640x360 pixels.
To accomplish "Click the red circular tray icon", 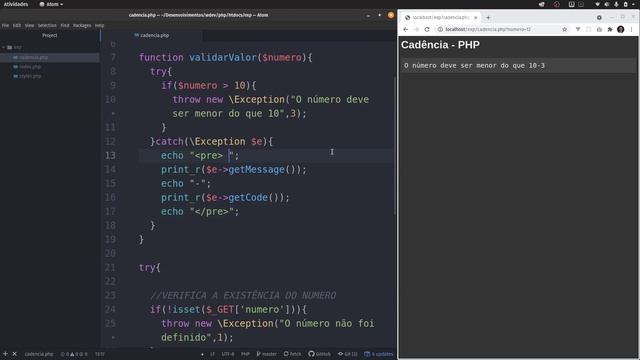I will click(x=557, y=4).
